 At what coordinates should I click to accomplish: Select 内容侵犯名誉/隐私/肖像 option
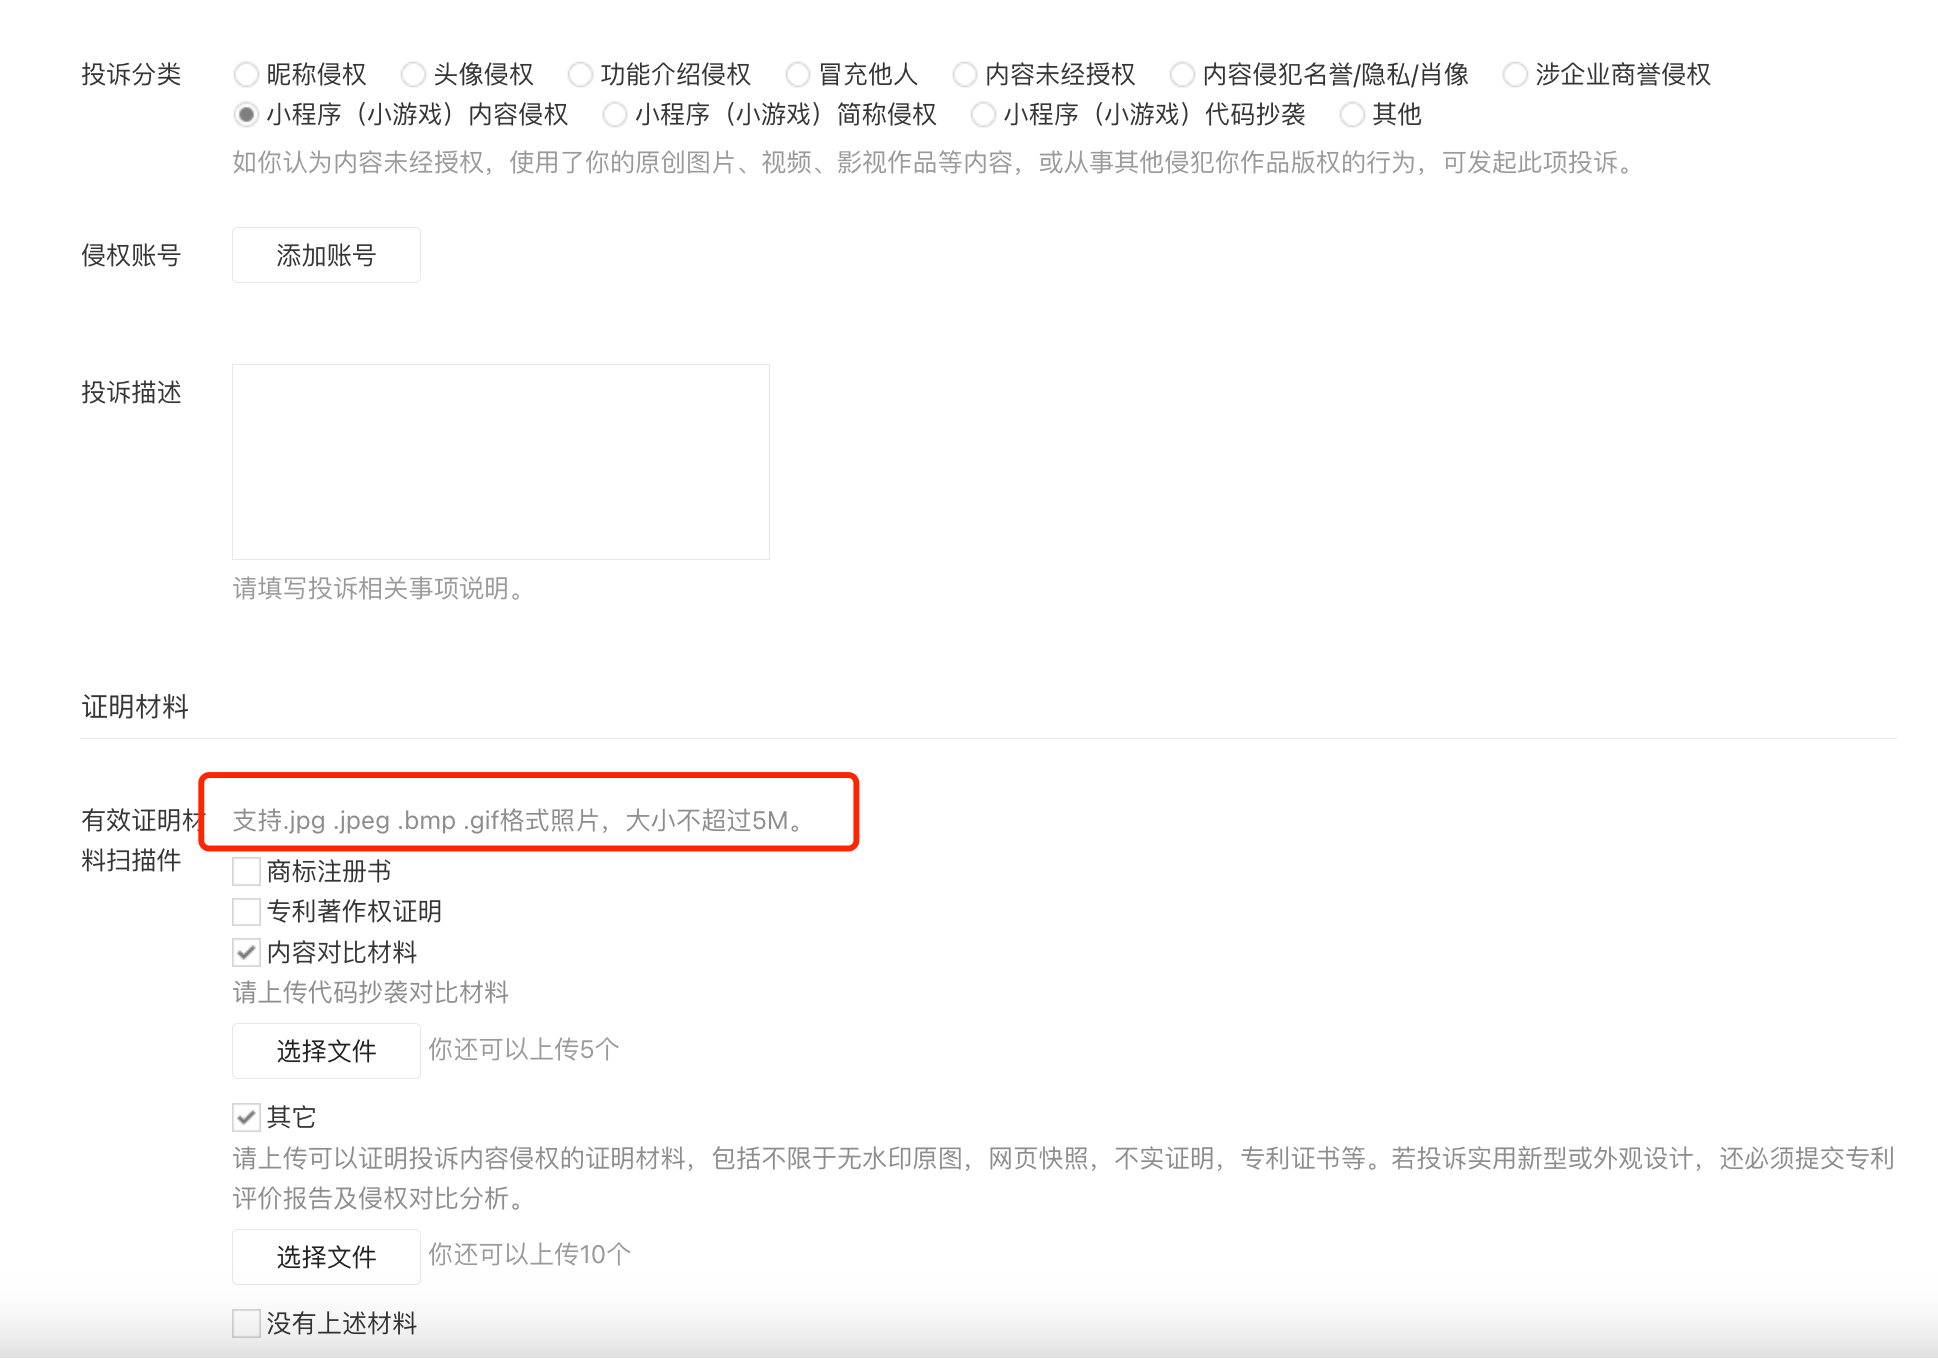coord(1182,75)
